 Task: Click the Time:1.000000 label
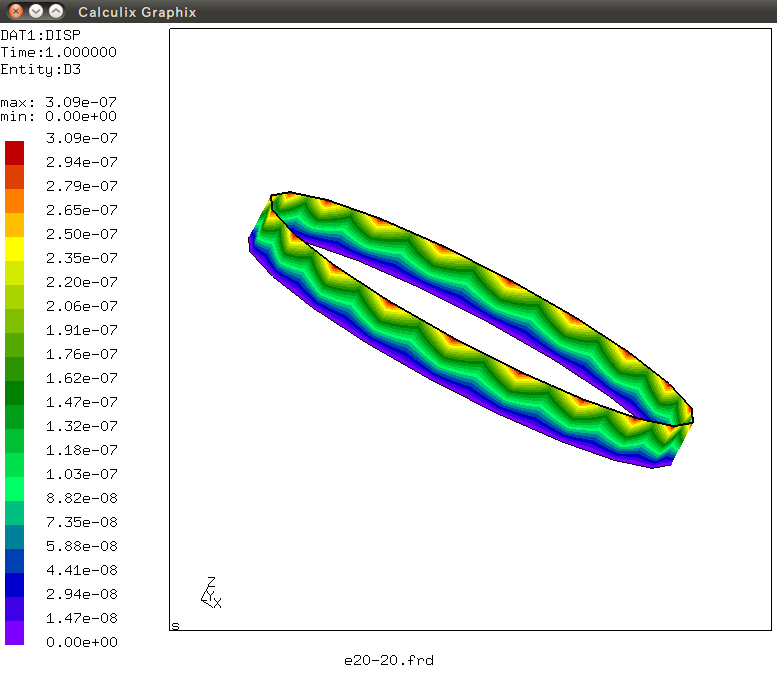58,52
